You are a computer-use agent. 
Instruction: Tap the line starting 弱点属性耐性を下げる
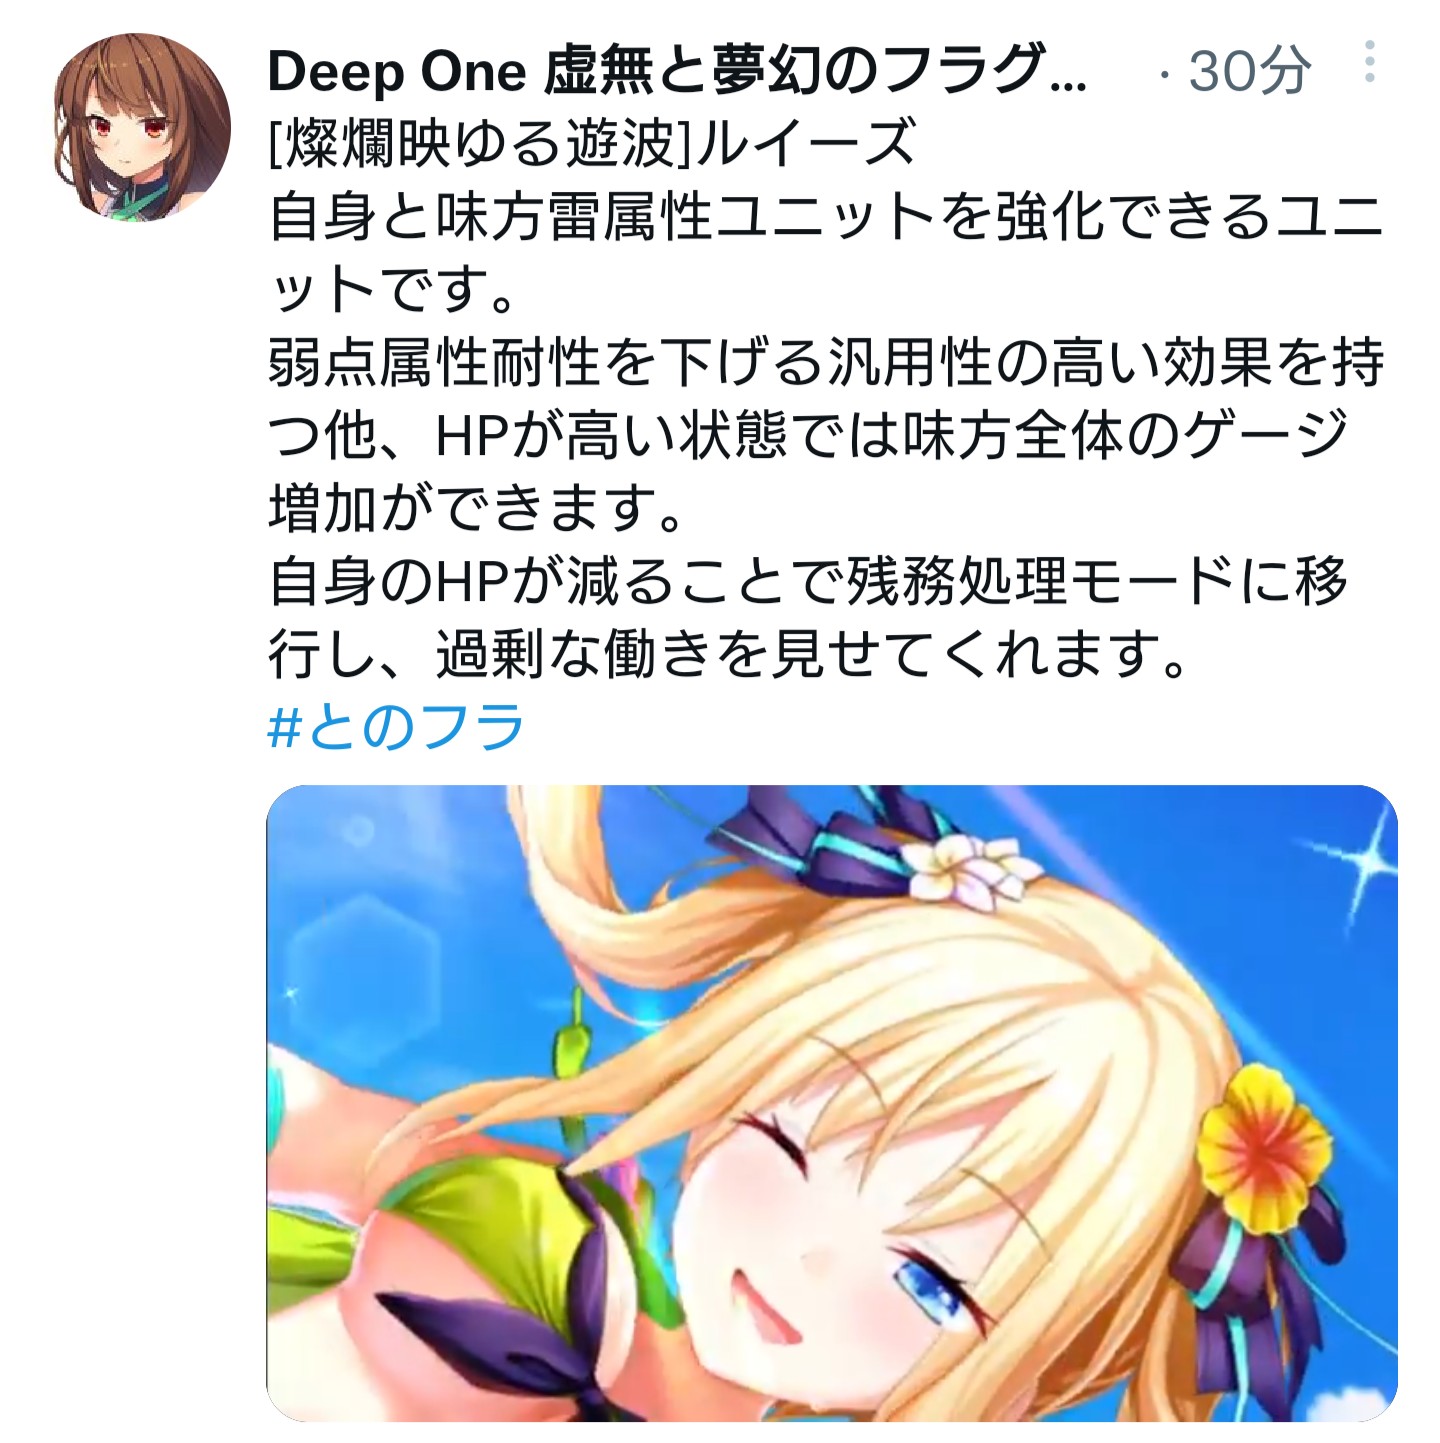click(x=826, y=362)
